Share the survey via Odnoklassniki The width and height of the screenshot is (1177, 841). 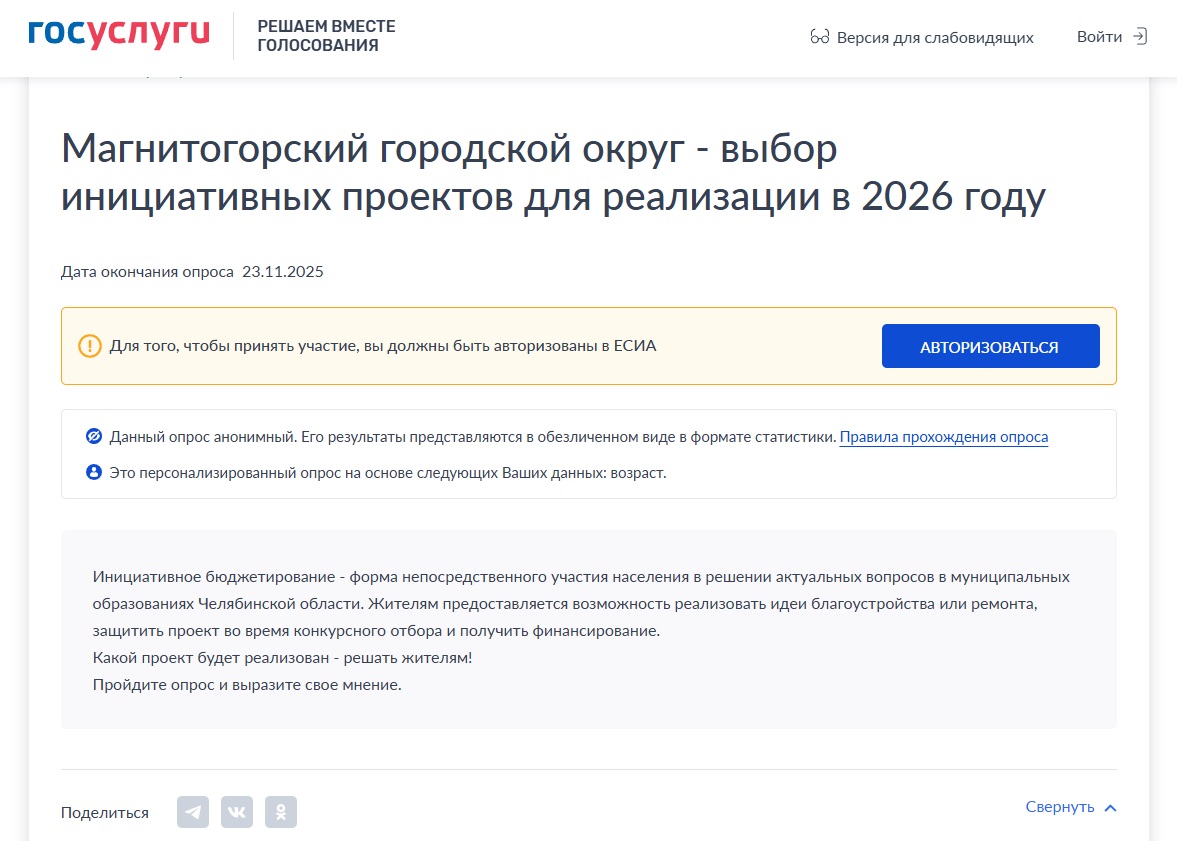281,812
